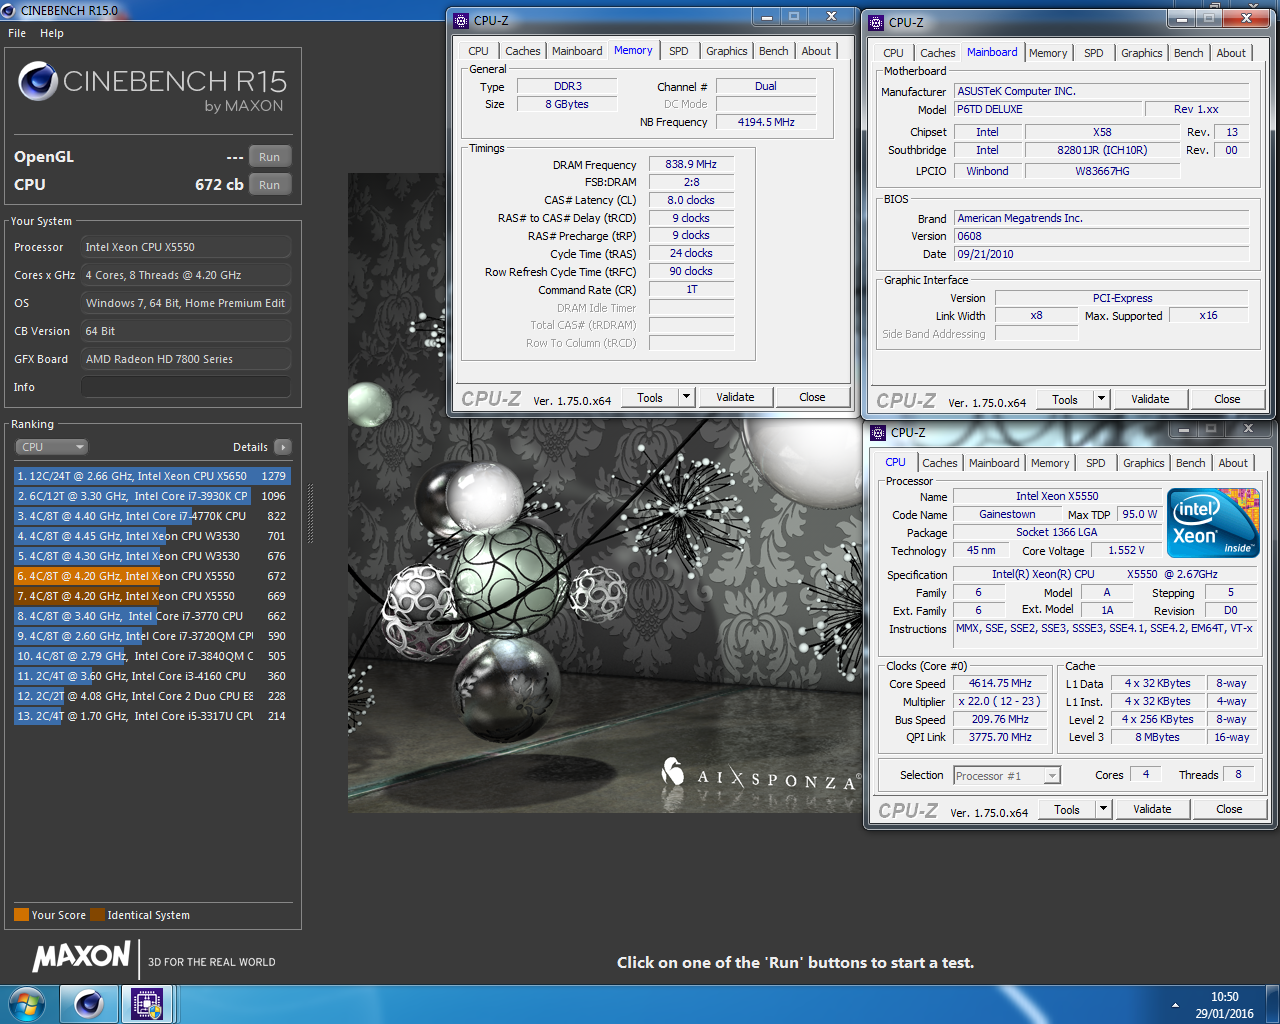Run the CPU benchmark
This screenshot has width=1280, height=1024.
270,185
